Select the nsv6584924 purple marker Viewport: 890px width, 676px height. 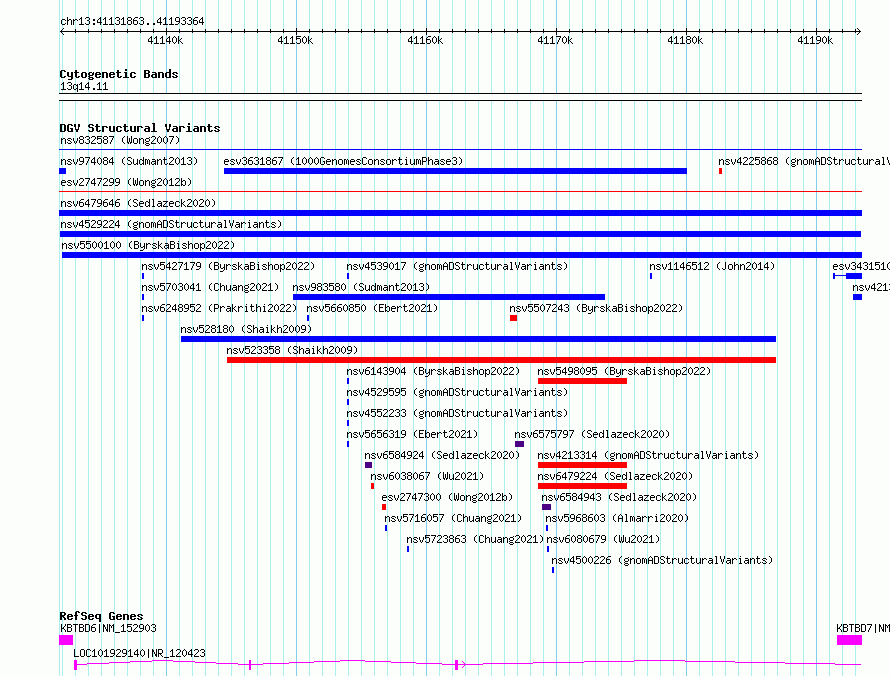pos(368,465)
